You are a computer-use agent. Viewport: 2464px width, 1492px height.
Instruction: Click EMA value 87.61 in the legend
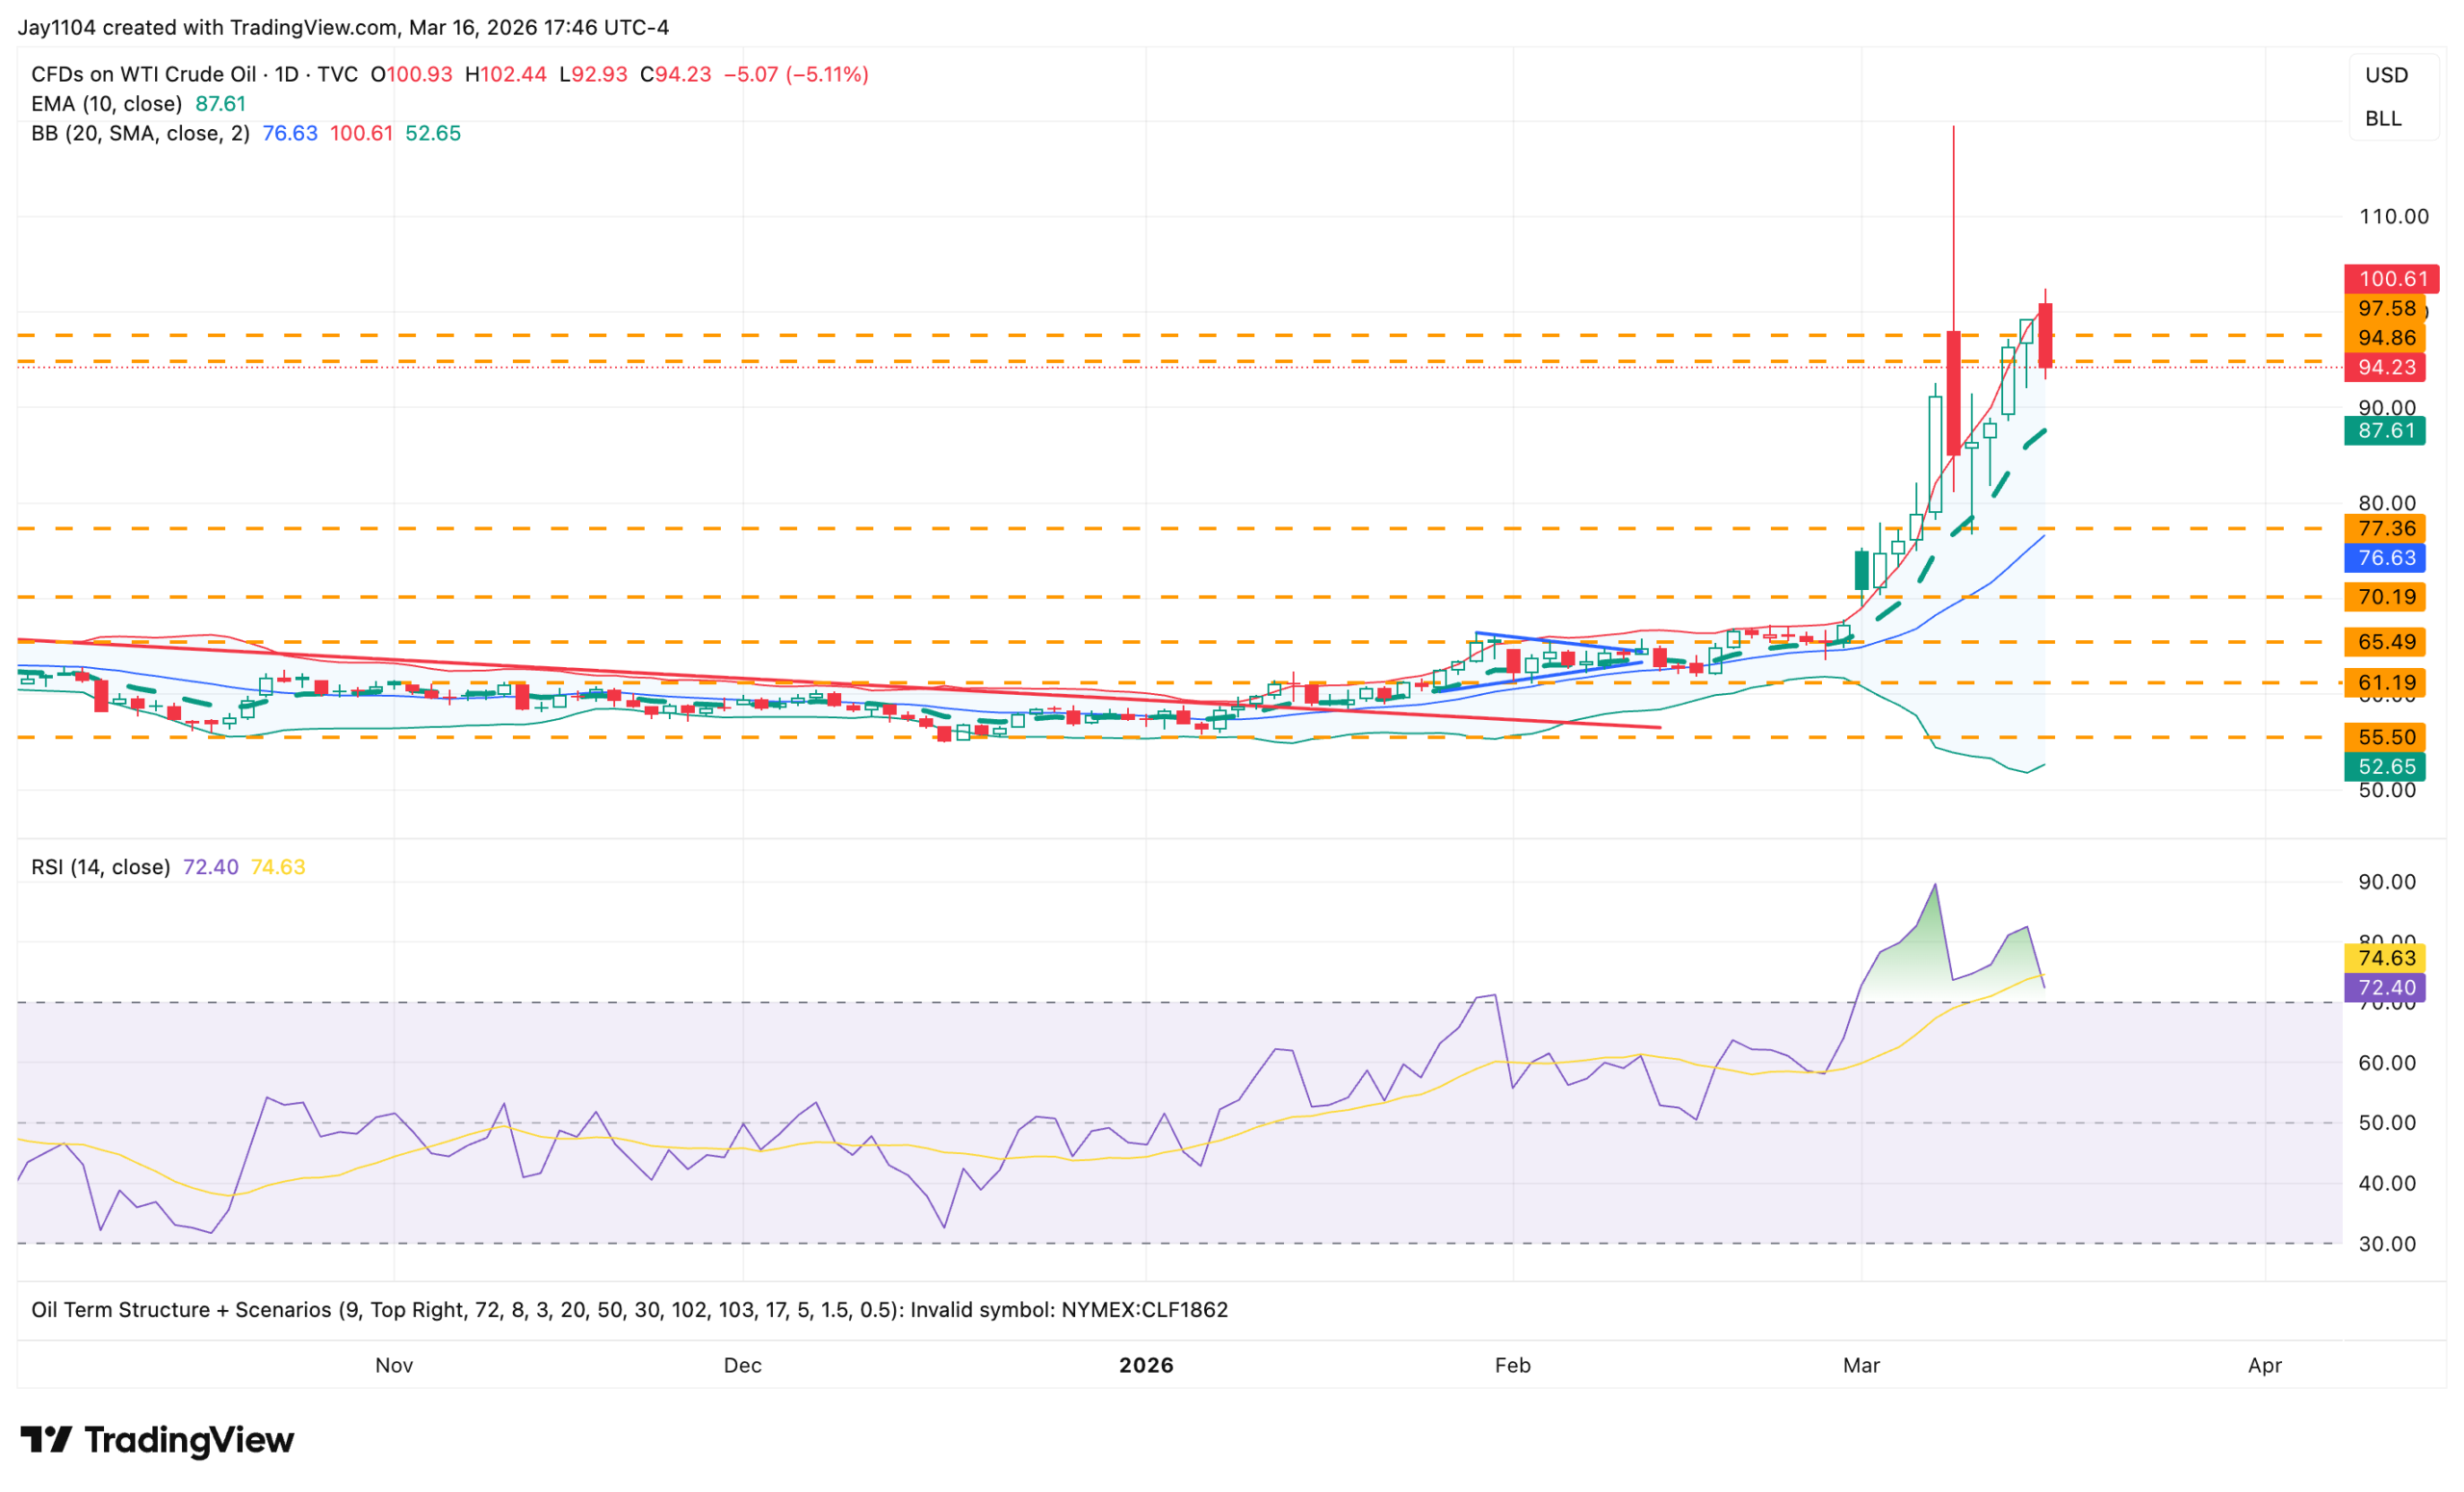(220, 104)
